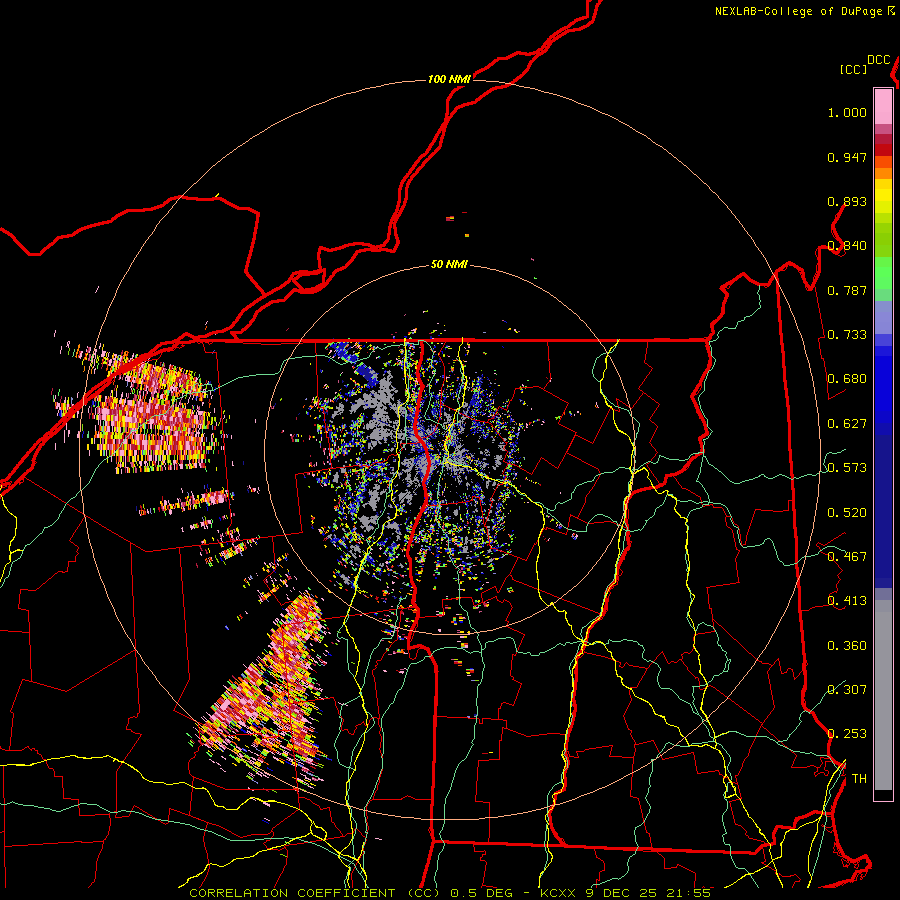Click the CORRELATION COEFFICIENT (CC) caption text

pos(315,893)
